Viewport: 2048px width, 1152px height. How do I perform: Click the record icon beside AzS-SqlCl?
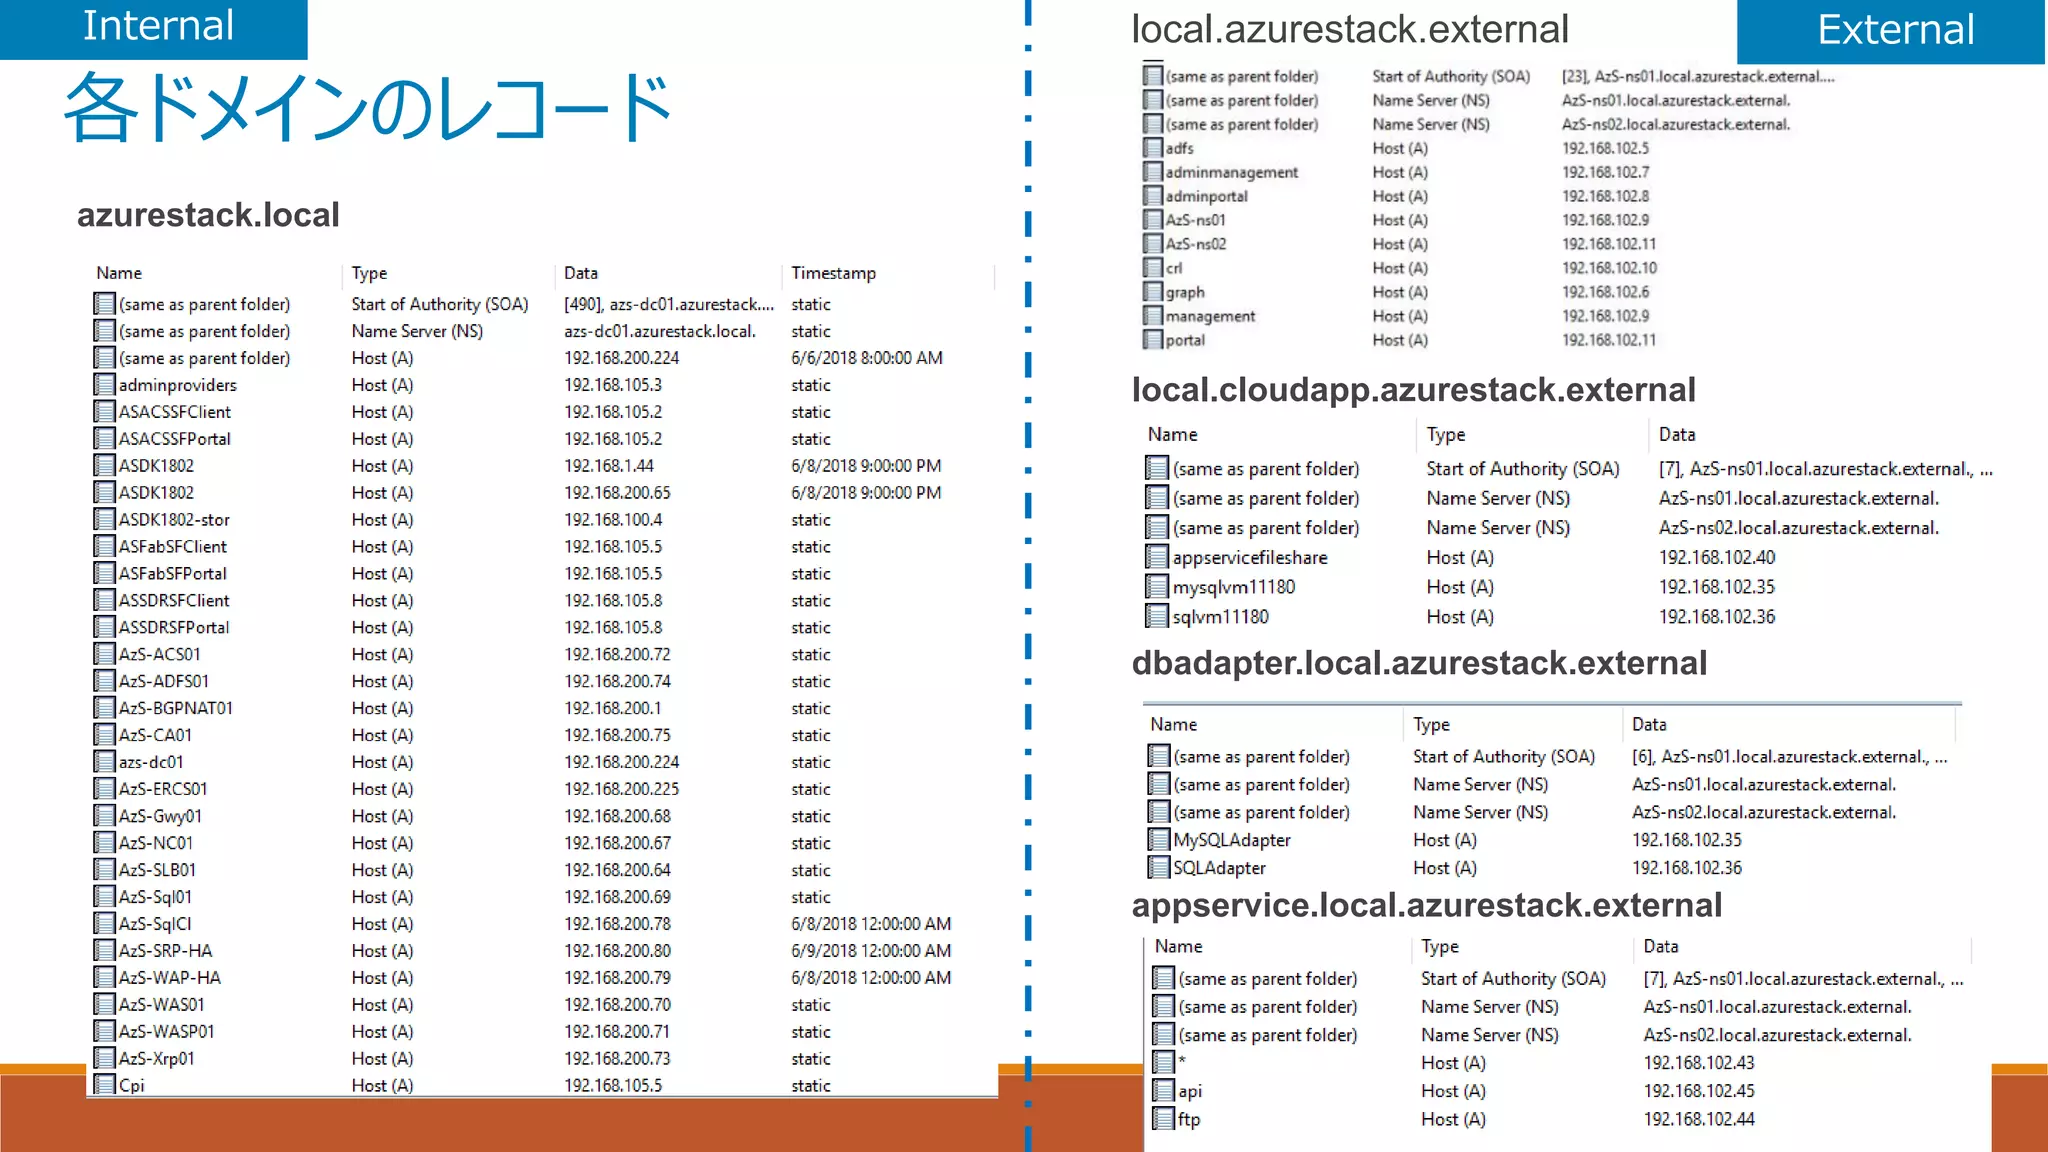click(x=104, y=924)
